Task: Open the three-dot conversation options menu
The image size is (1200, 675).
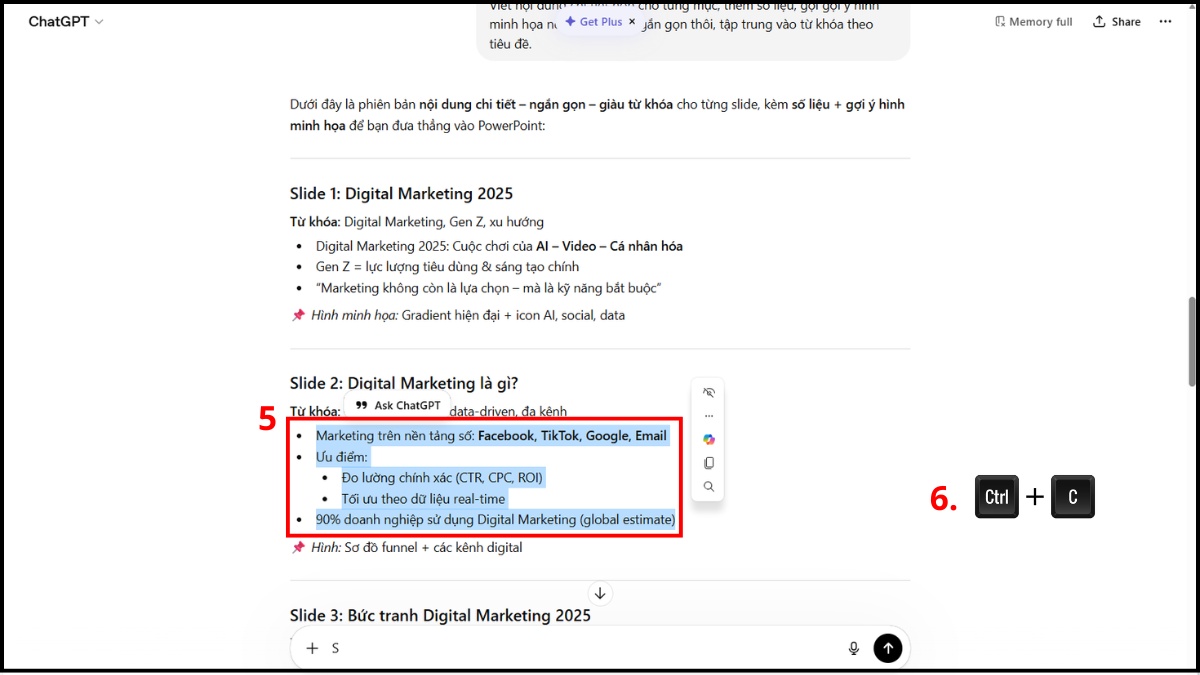Action: click(x=1165, y=22)
